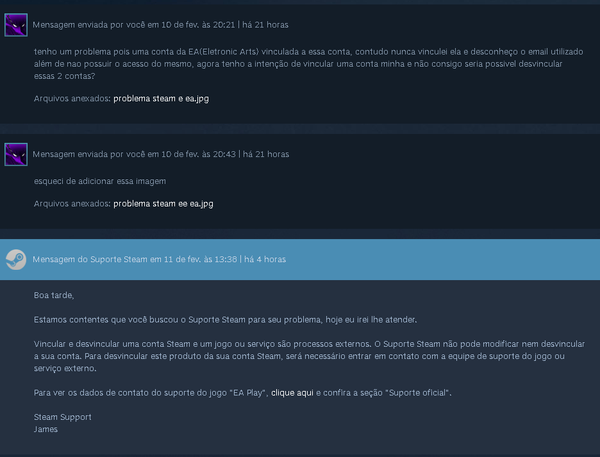The image size is (600, 457).
Task: Click "Arquivos anexados" label in the first message
Action: (70, 99)
